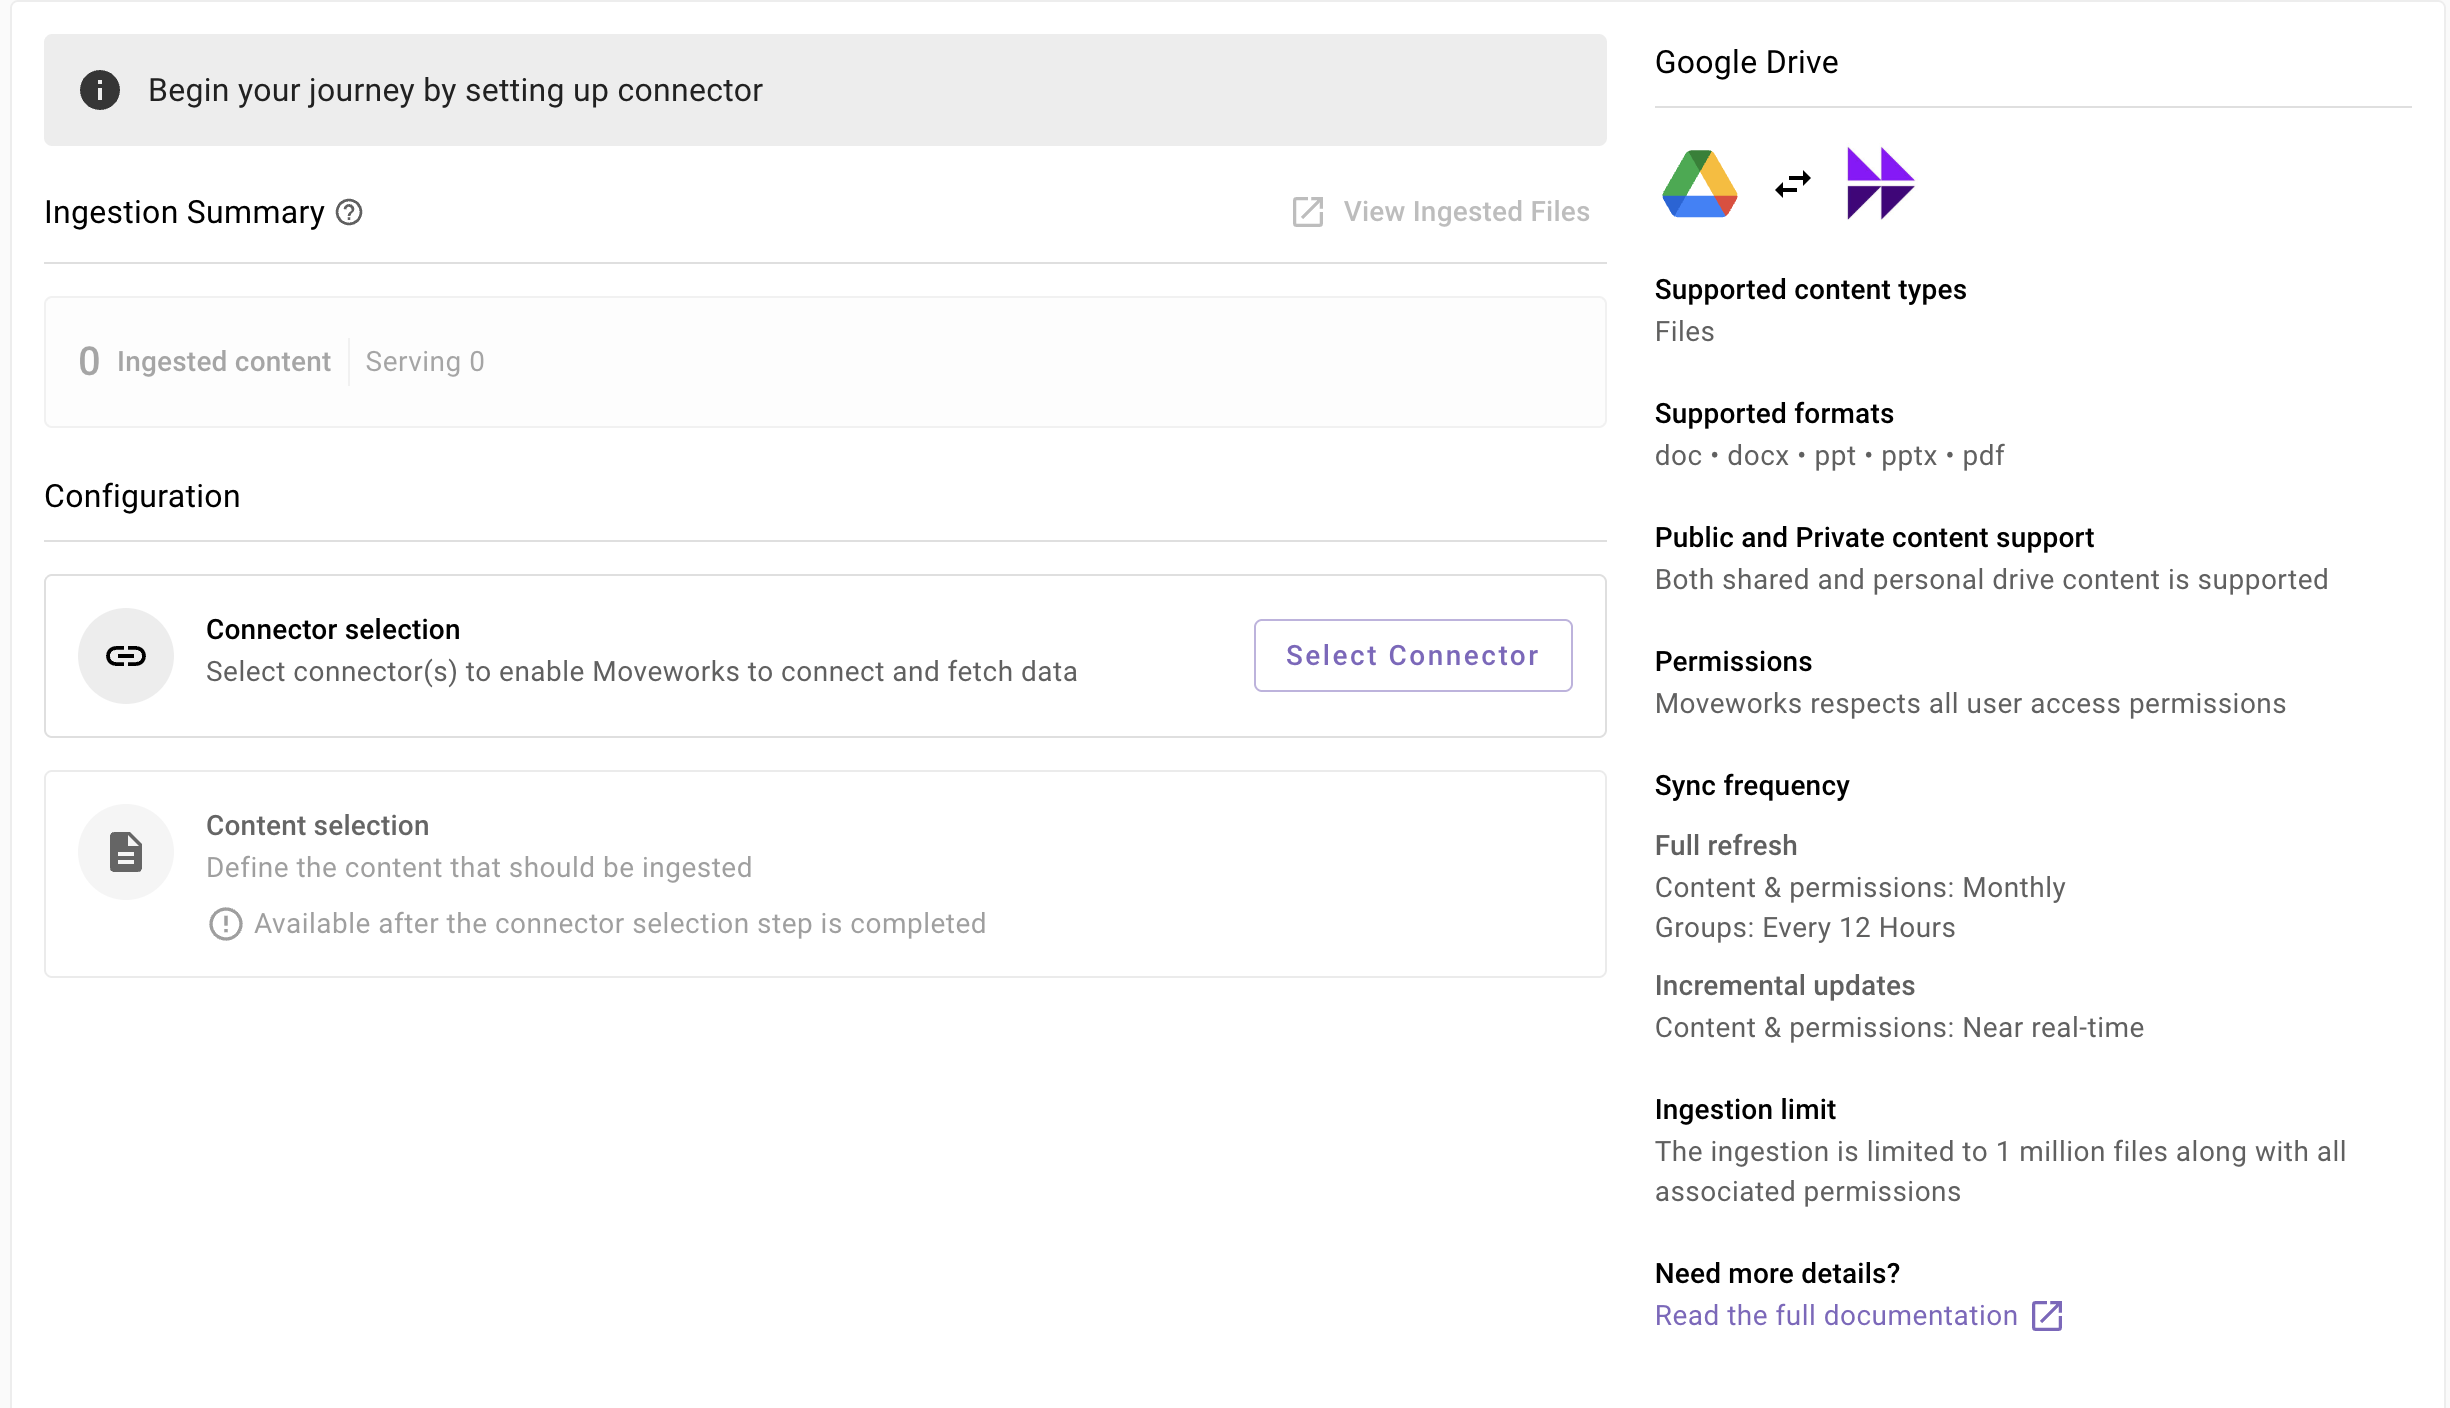Click the external-link icon after full documentation
2450x1408 pixels.
coord(2047,1316)
